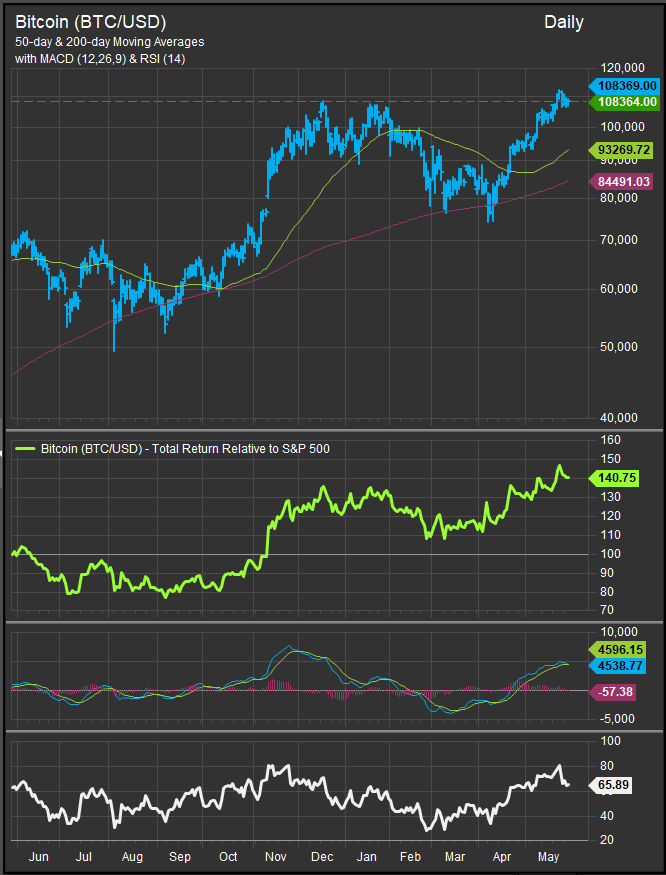The height and width of the screenshot is (875, 666).
Task: Click the 10,000 MACD axis label
Action: (617, 632)
